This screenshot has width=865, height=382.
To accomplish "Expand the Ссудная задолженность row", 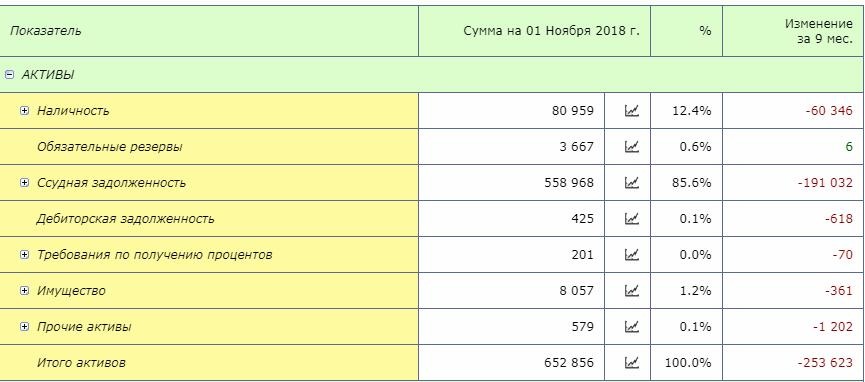I will tap(24, 183).
